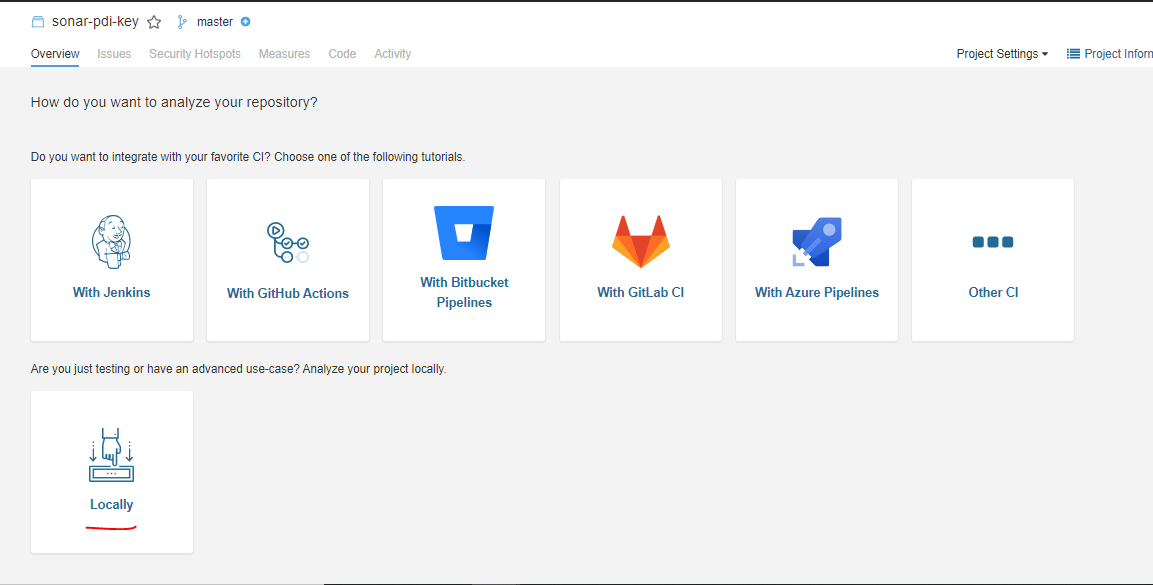Open the Security Hotspots tab
Viewport: 1153px width, 585px height.
click(x=194, y=53)
